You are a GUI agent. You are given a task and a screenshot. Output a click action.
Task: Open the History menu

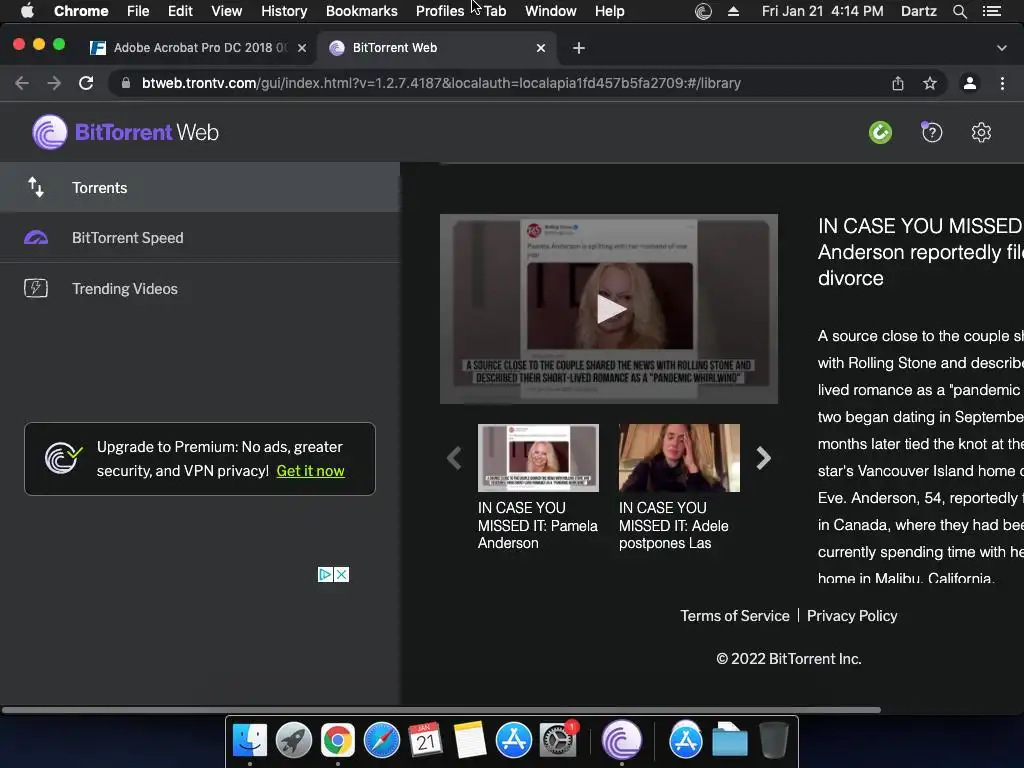click(x=284, y=11)
